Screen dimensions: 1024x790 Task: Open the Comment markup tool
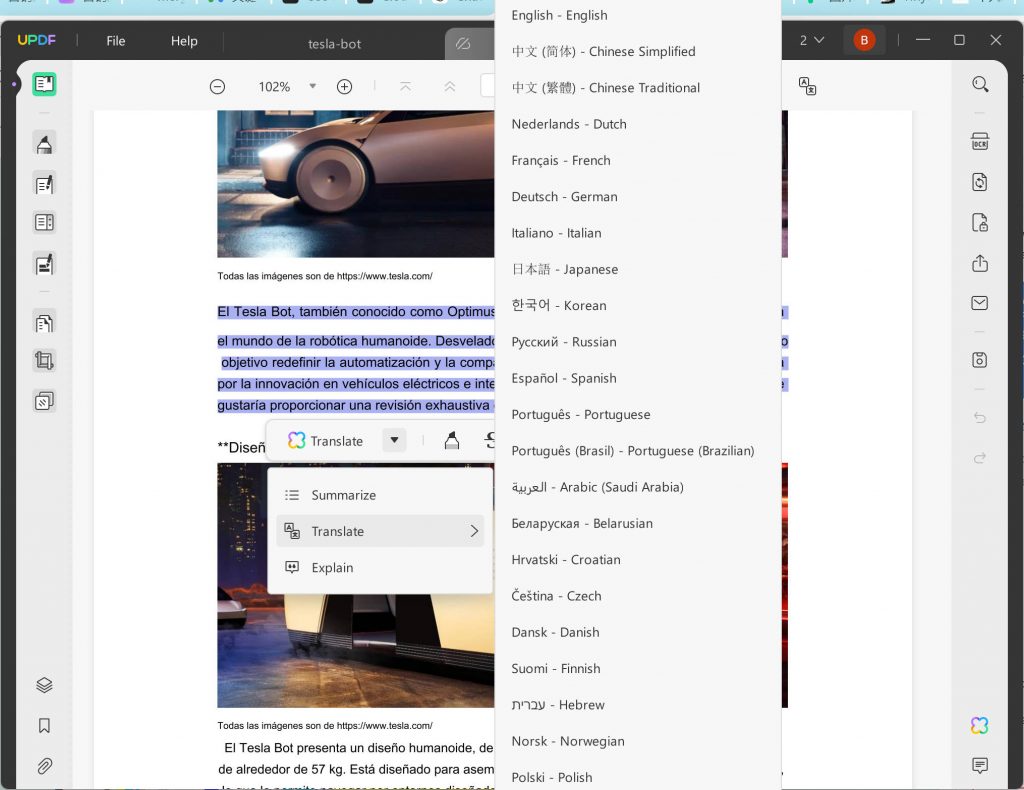[x=44, y=144]
